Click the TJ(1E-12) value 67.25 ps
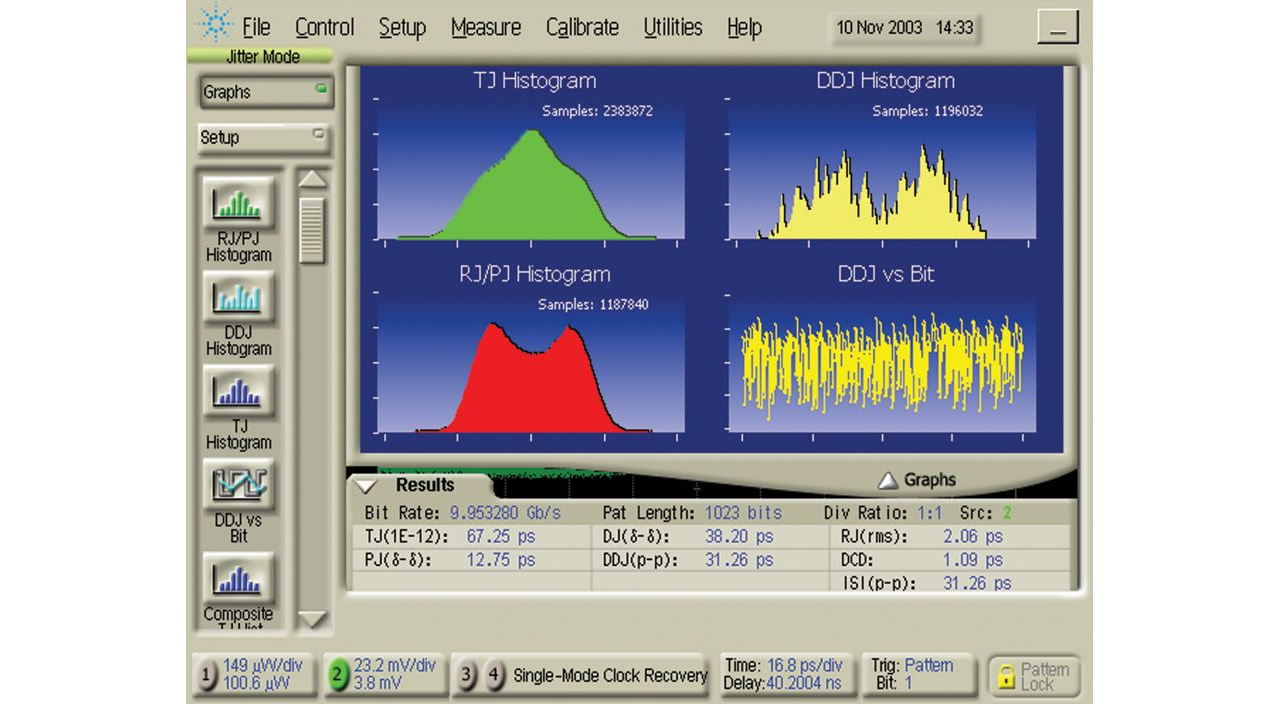 click(501, 537)
